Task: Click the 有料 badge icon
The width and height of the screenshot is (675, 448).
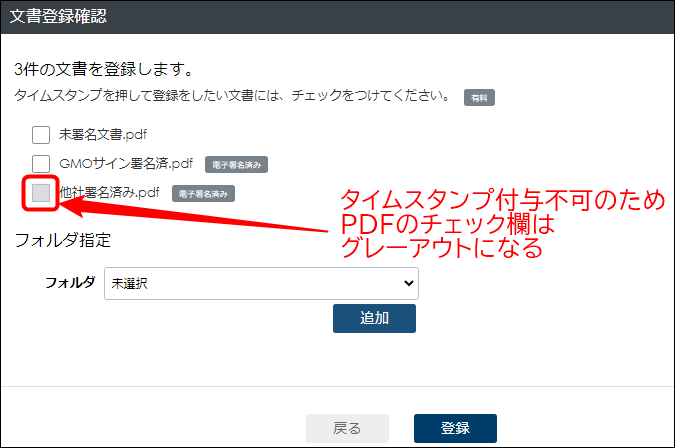Action: pyautogui.click(x=479, y=98)
